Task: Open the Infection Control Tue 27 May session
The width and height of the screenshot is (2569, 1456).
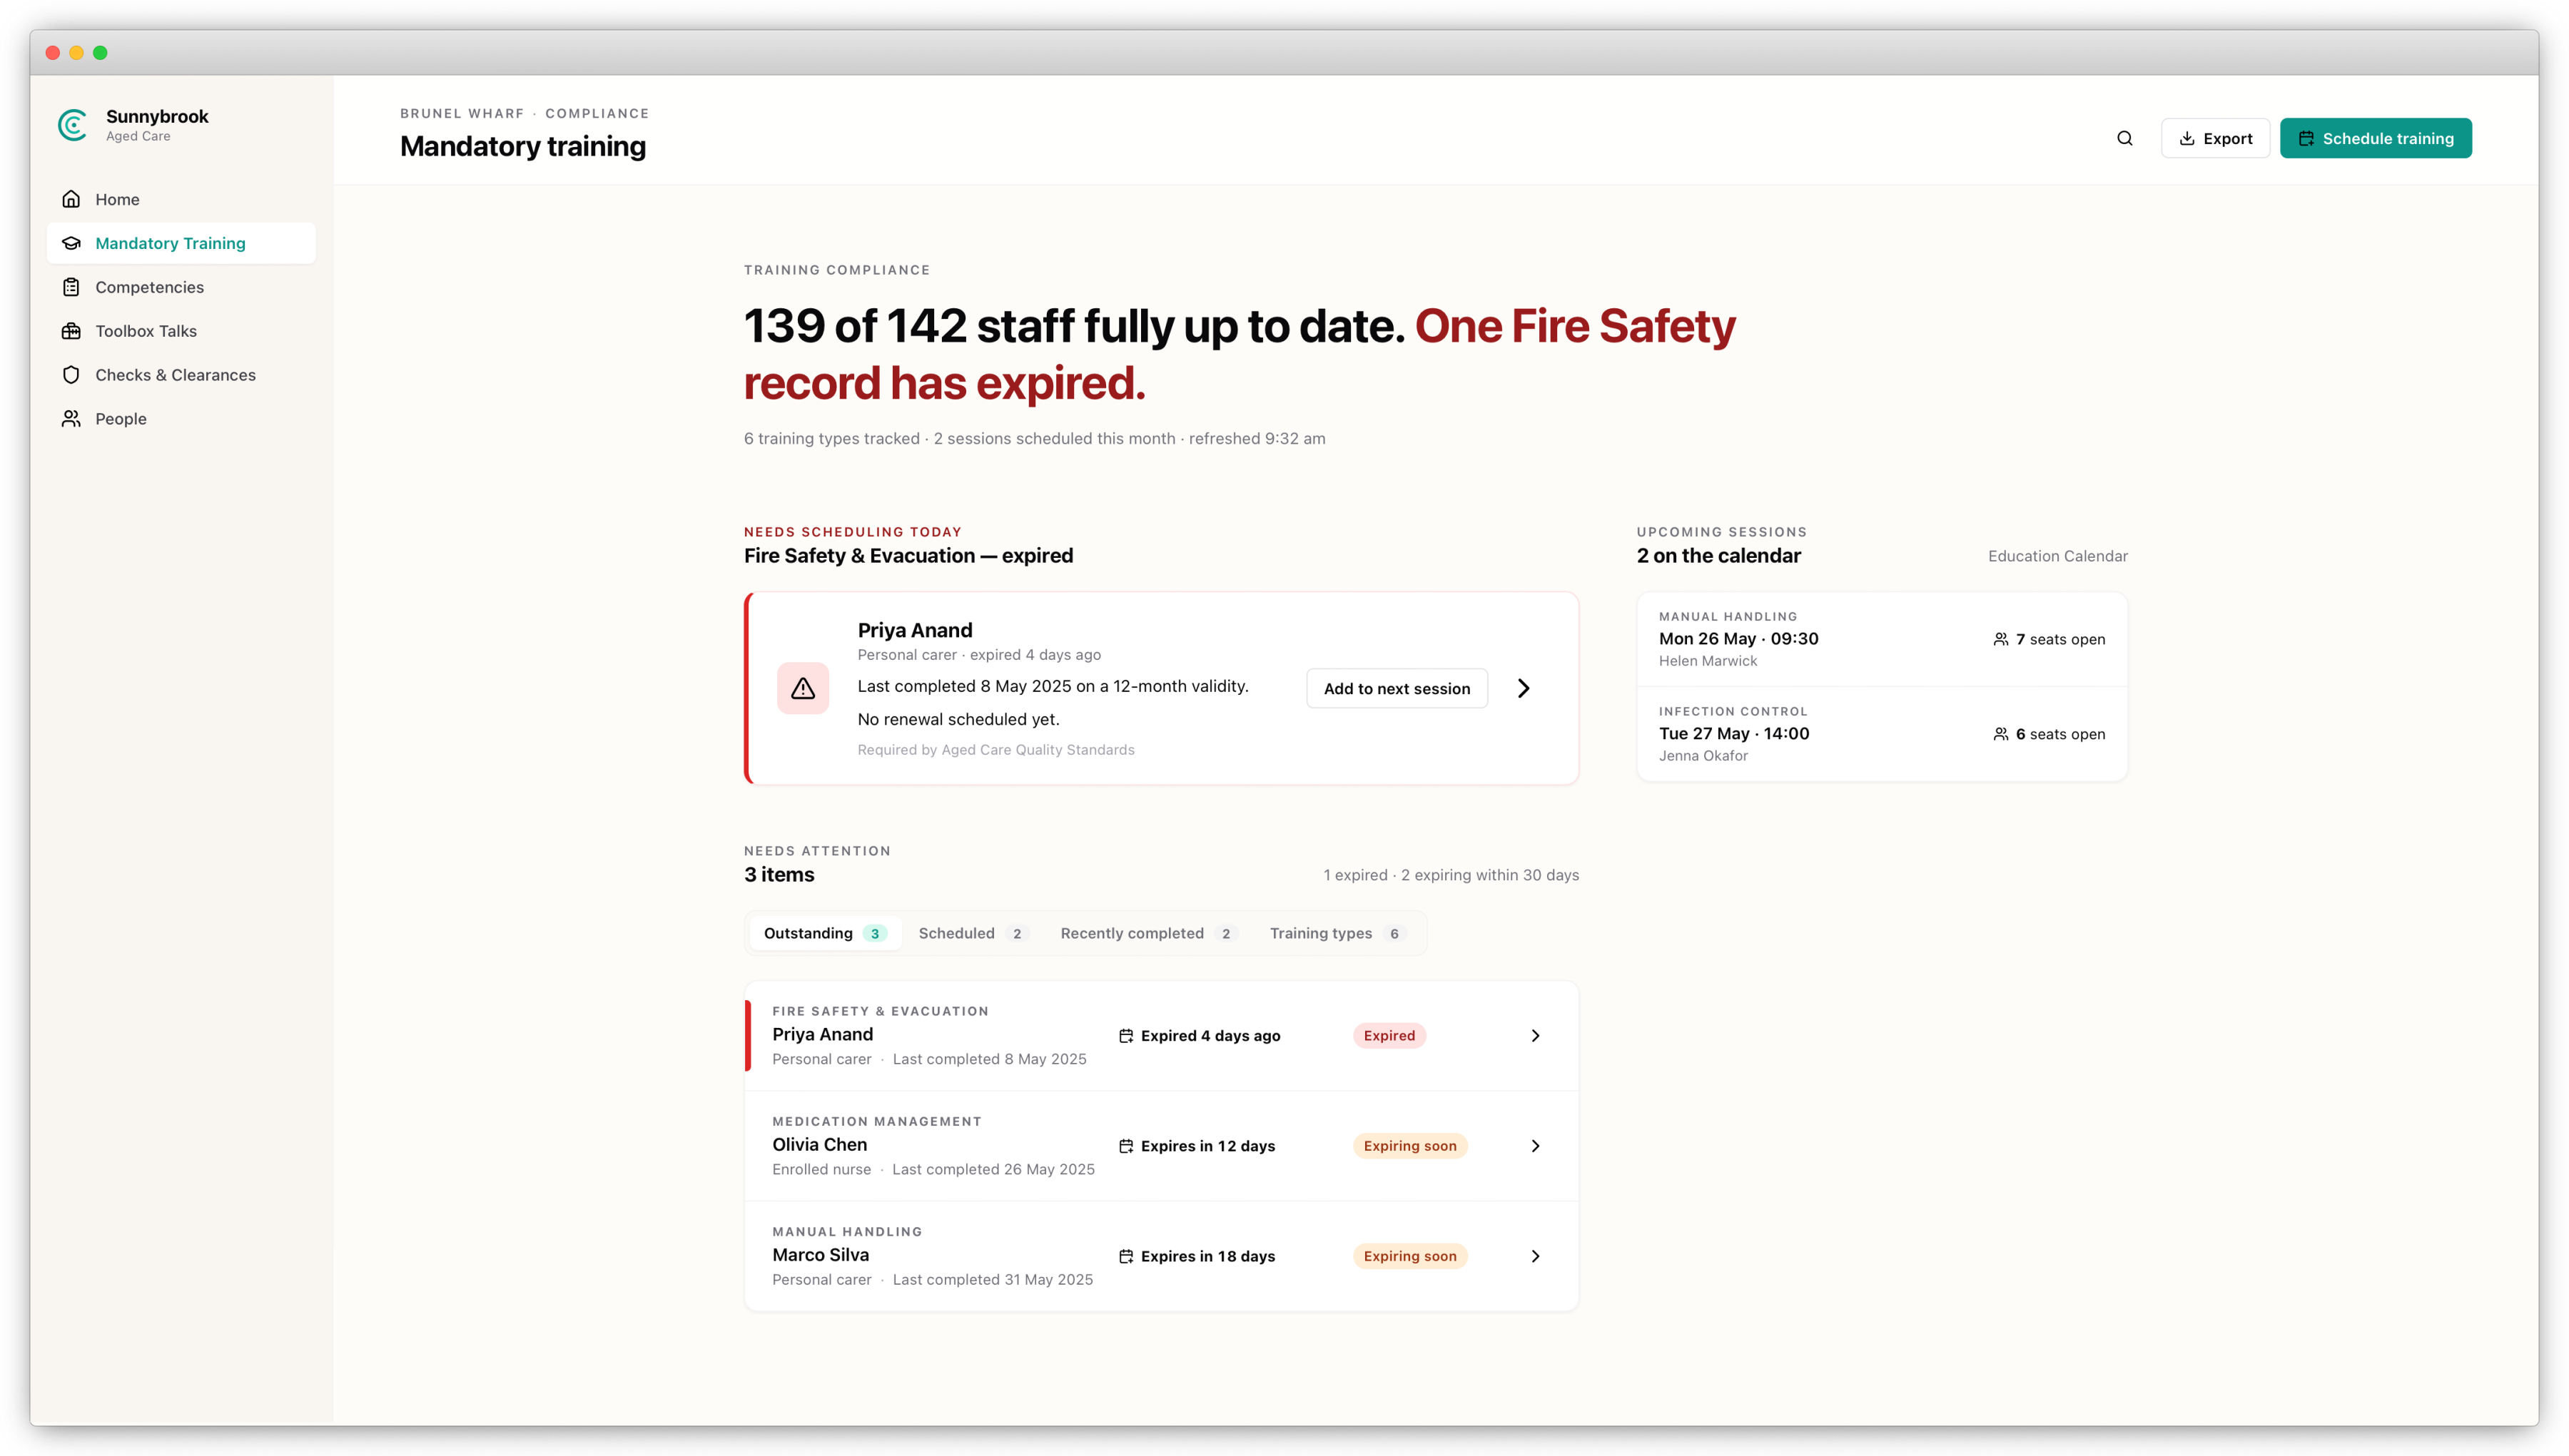Action: click(1881, 734)
